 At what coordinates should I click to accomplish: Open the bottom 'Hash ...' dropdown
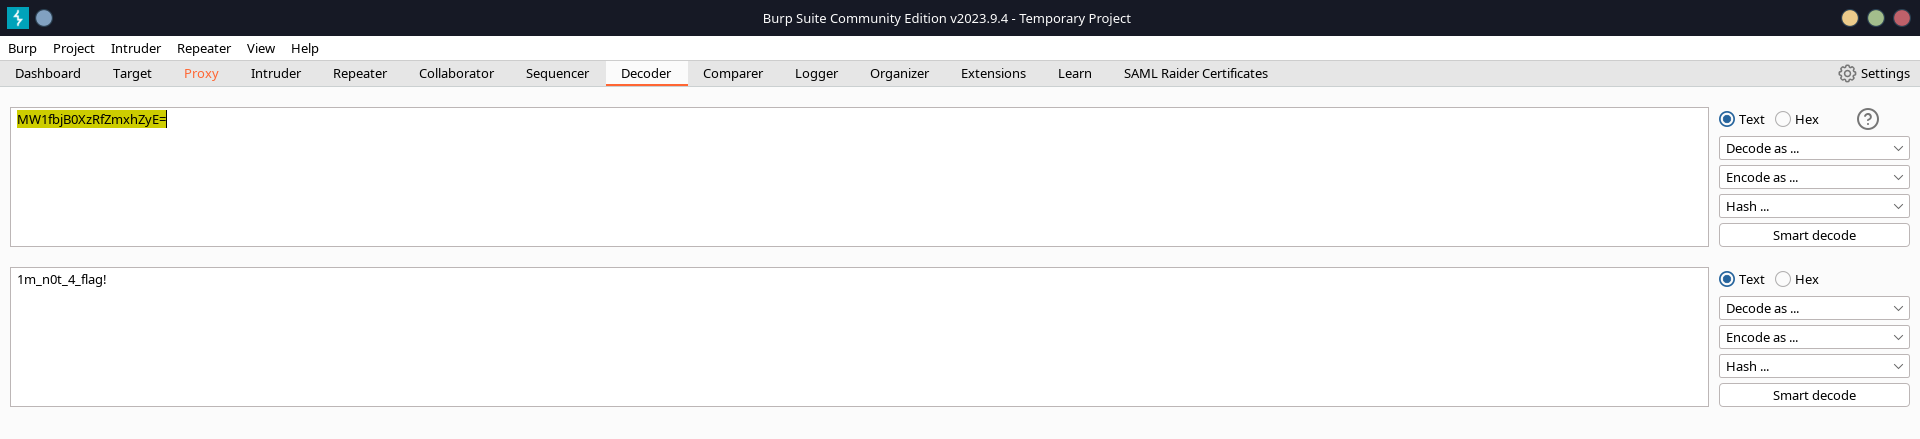tap(1813, 366)
